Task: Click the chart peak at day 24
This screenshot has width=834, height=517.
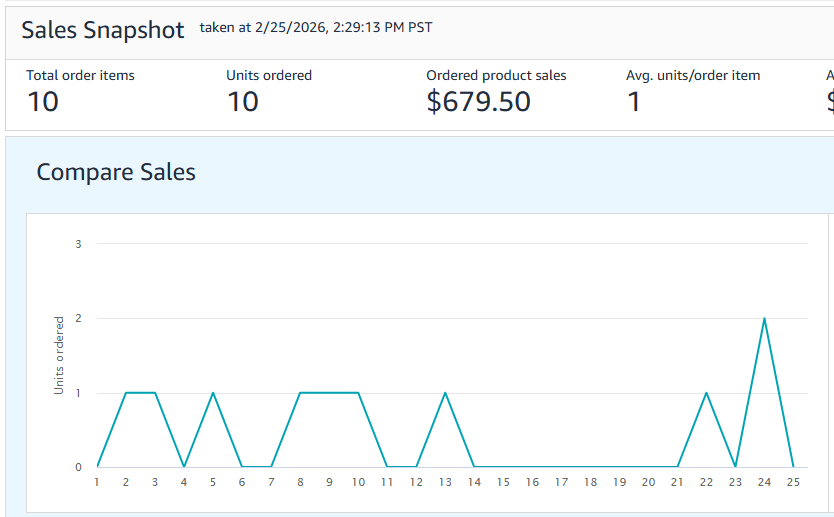Action: tap(764, 318)
